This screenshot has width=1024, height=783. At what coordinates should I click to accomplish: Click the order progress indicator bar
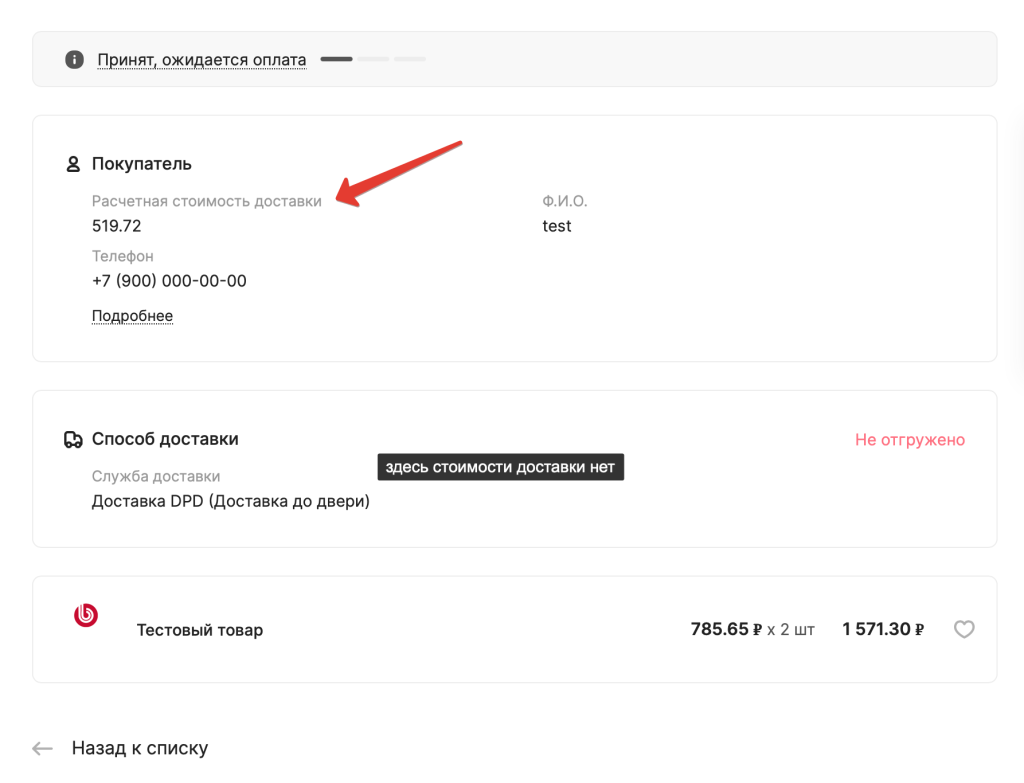coord(373,60)
